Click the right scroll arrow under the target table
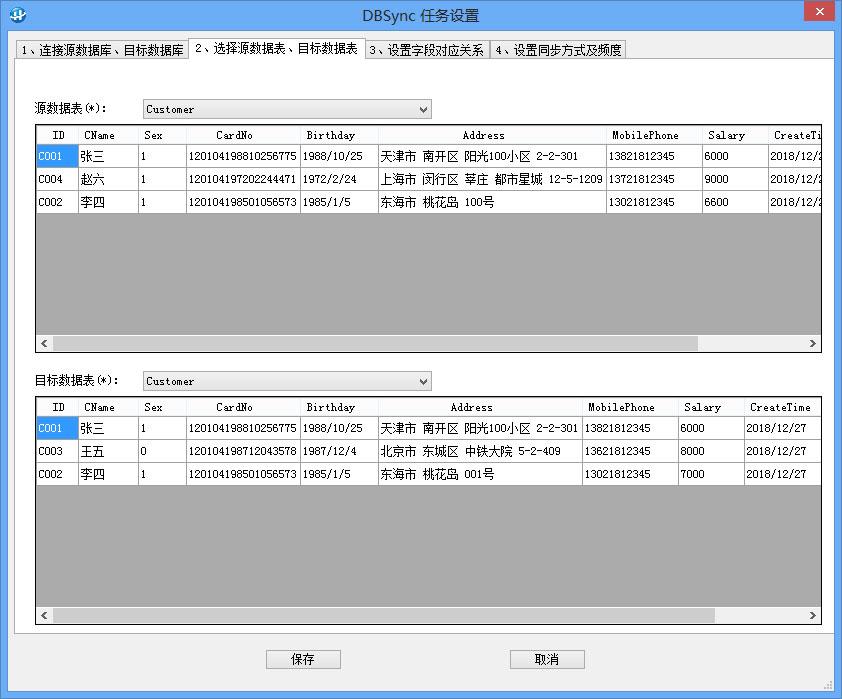 point(813,615)
